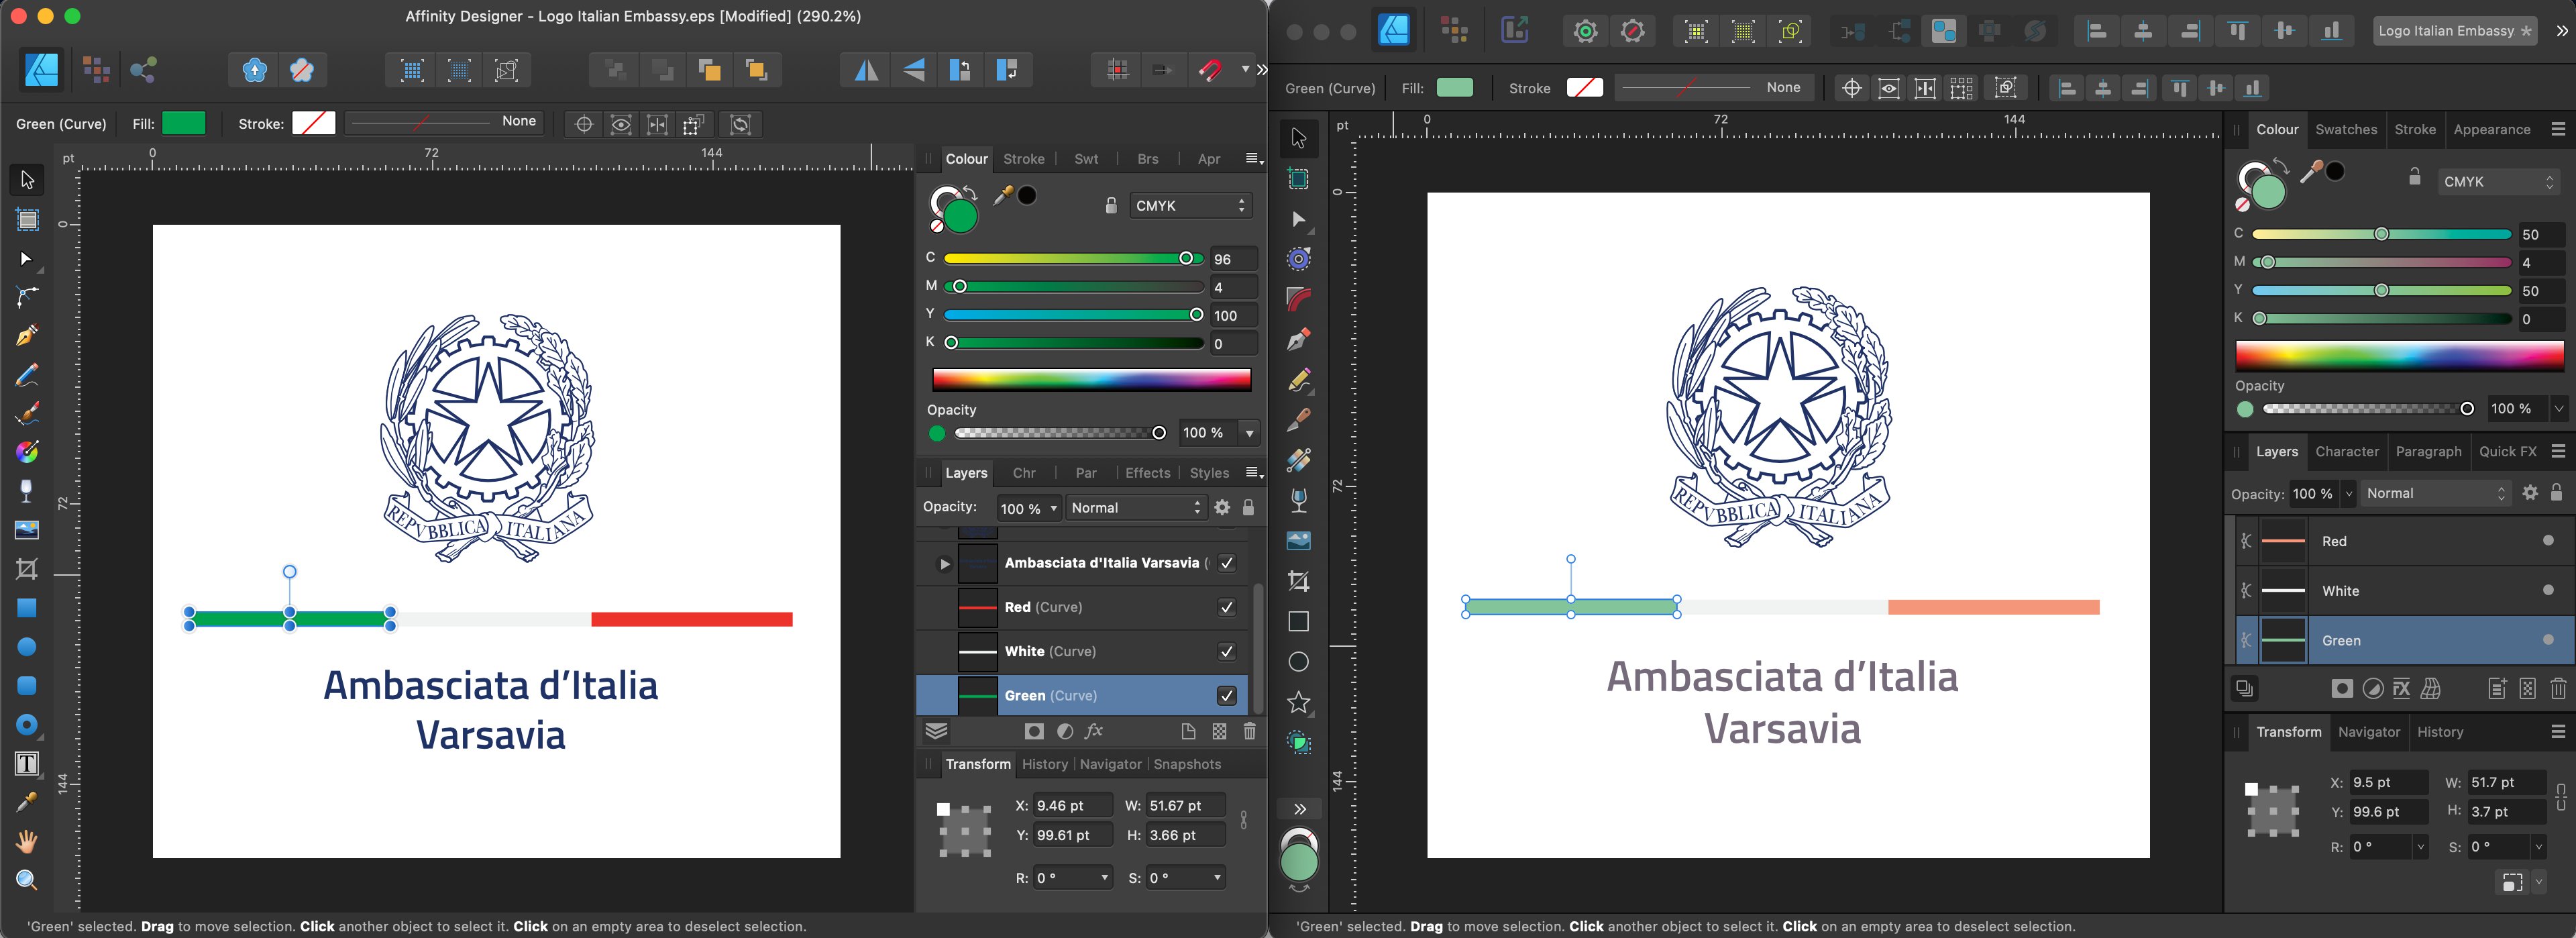Switch to Swatches tab in right window
Viewport: 2576px width, 938px height.
pos(2346,130)
